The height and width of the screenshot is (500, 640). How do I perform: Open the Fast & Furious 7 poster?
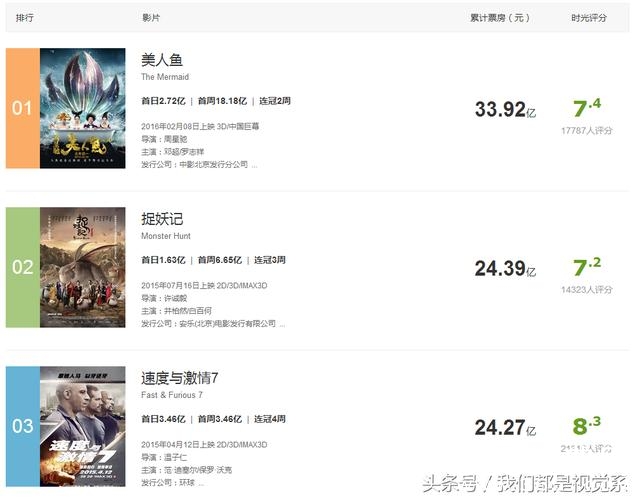tap(82, 427)
